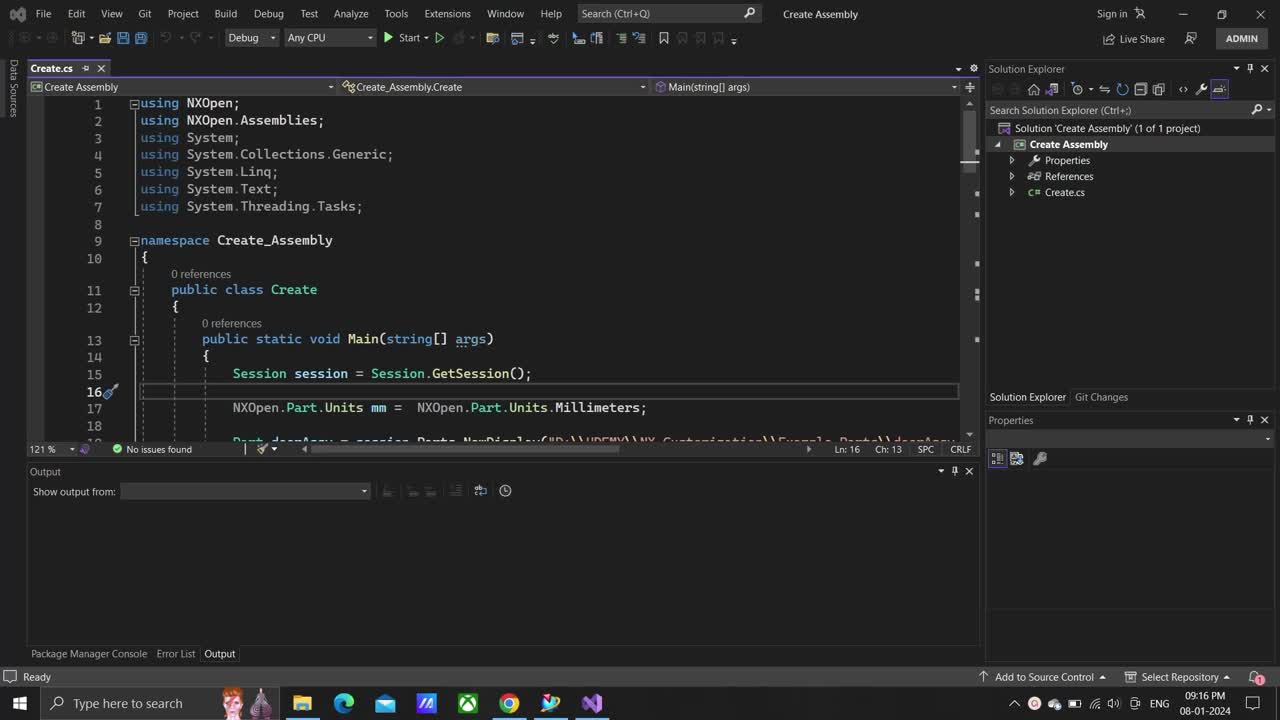Image resolution: width=1280 pixels, height=720 pixels.
Task: Click Sync with Active Document icon
Action: pos(1105,89)
